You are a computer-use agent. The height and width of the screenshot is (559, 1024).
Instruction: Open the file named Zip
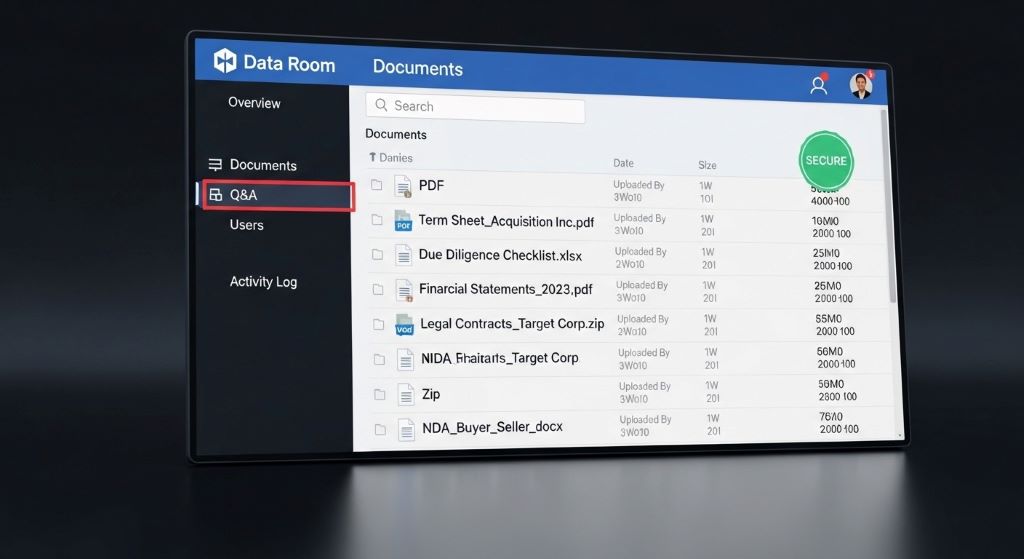[431, 394]
